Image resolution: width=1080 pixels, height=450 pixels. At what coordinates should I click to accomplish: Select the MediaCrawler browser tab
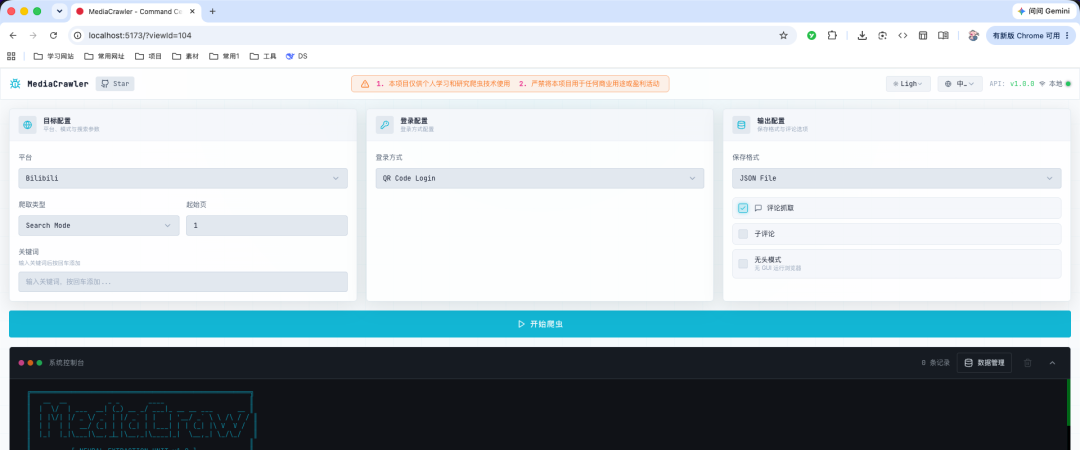tap(135, 11)
